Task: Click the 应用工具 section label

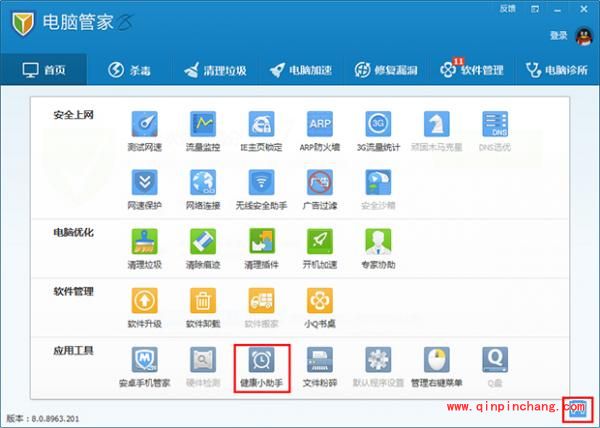Action: coord(73,350)
